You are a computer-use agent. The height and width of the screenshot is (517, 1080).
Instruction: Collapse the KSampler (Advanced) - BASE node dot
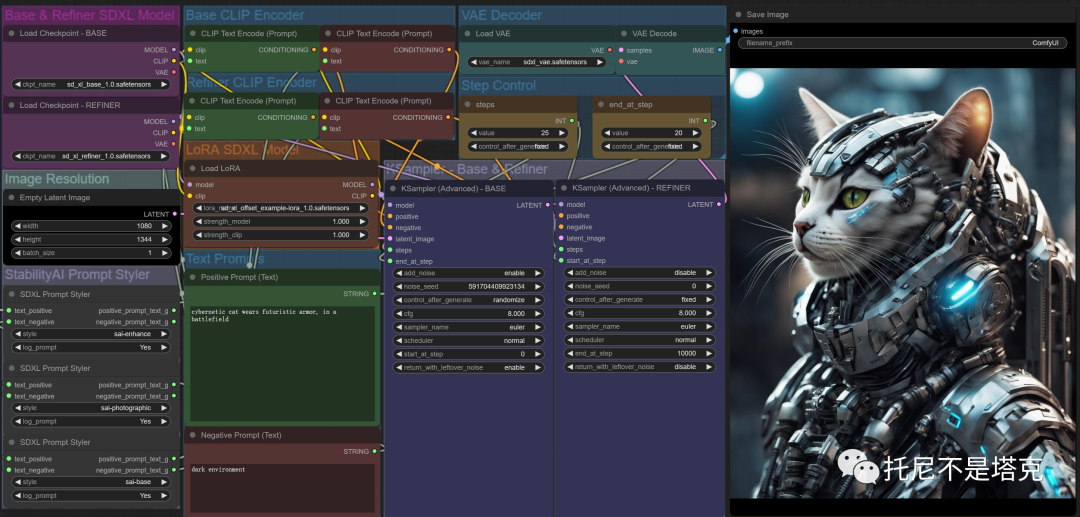click(393, 188)
